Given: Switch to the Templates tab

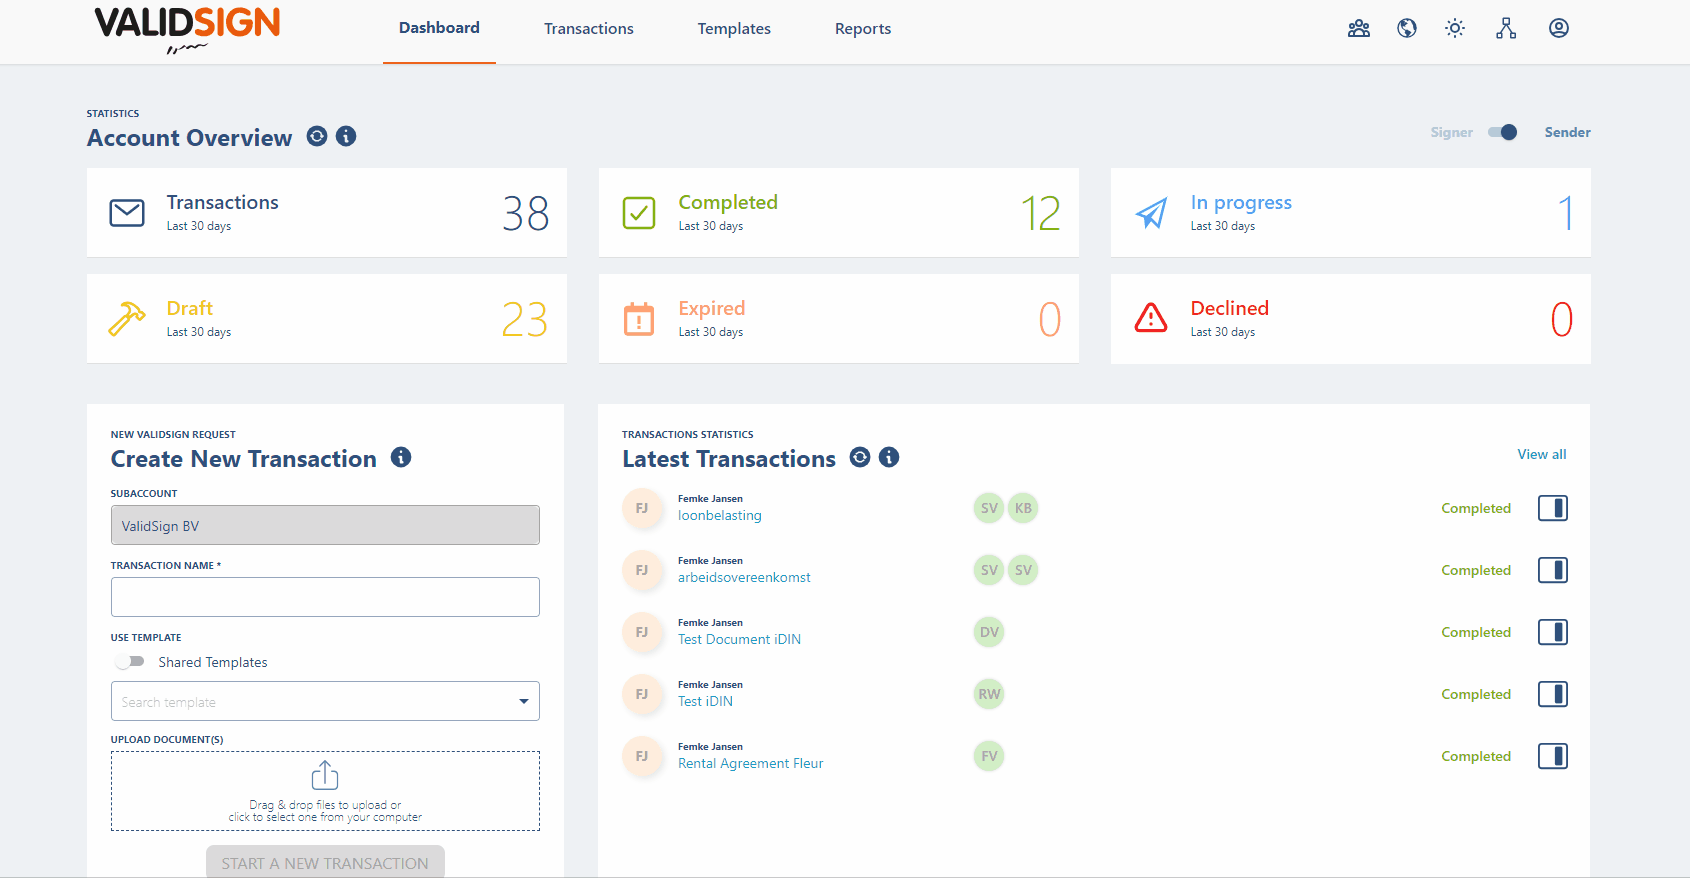Looking at the screenshot, I should click(x=734, y=29).
